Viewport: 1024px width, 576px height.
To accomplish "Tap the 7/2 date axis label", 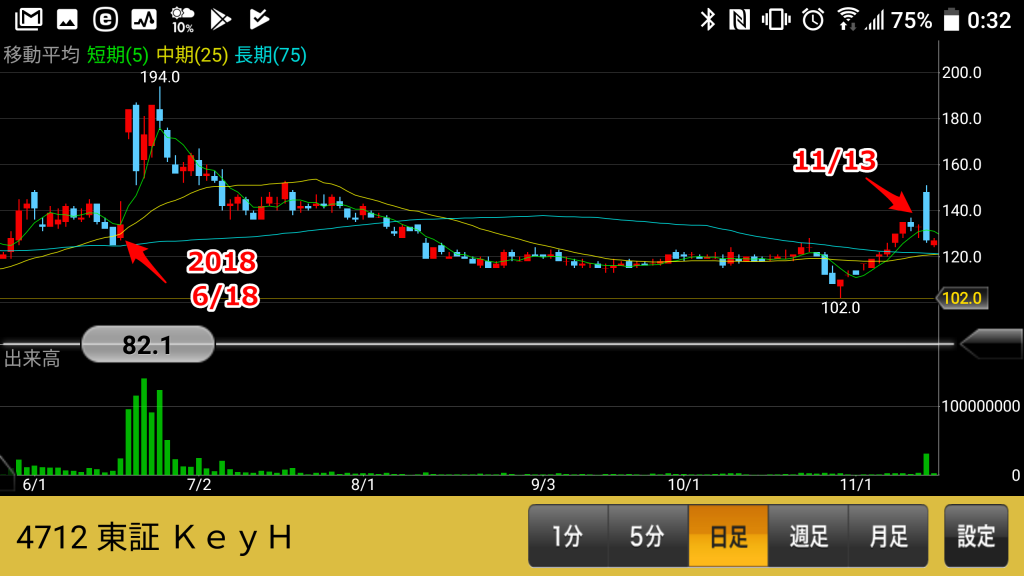I will 199,485.
